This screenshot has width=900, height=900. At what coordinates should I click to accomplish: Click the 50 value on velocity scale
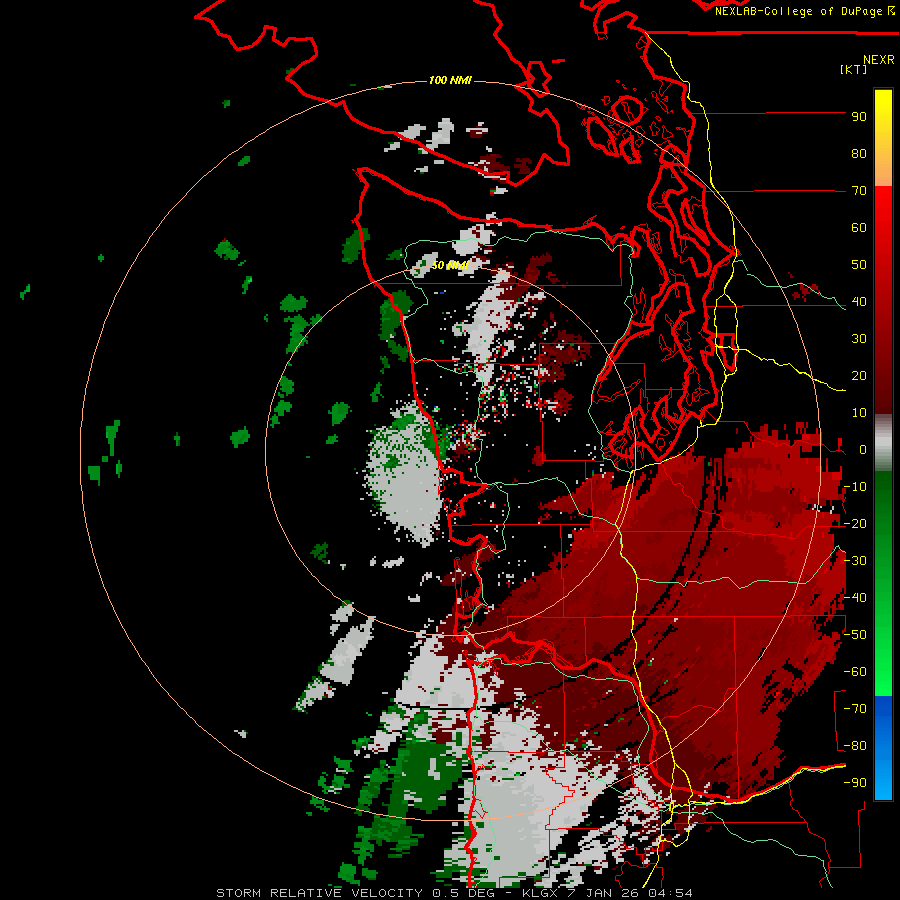pyautogui.click(x=859, y=265)
